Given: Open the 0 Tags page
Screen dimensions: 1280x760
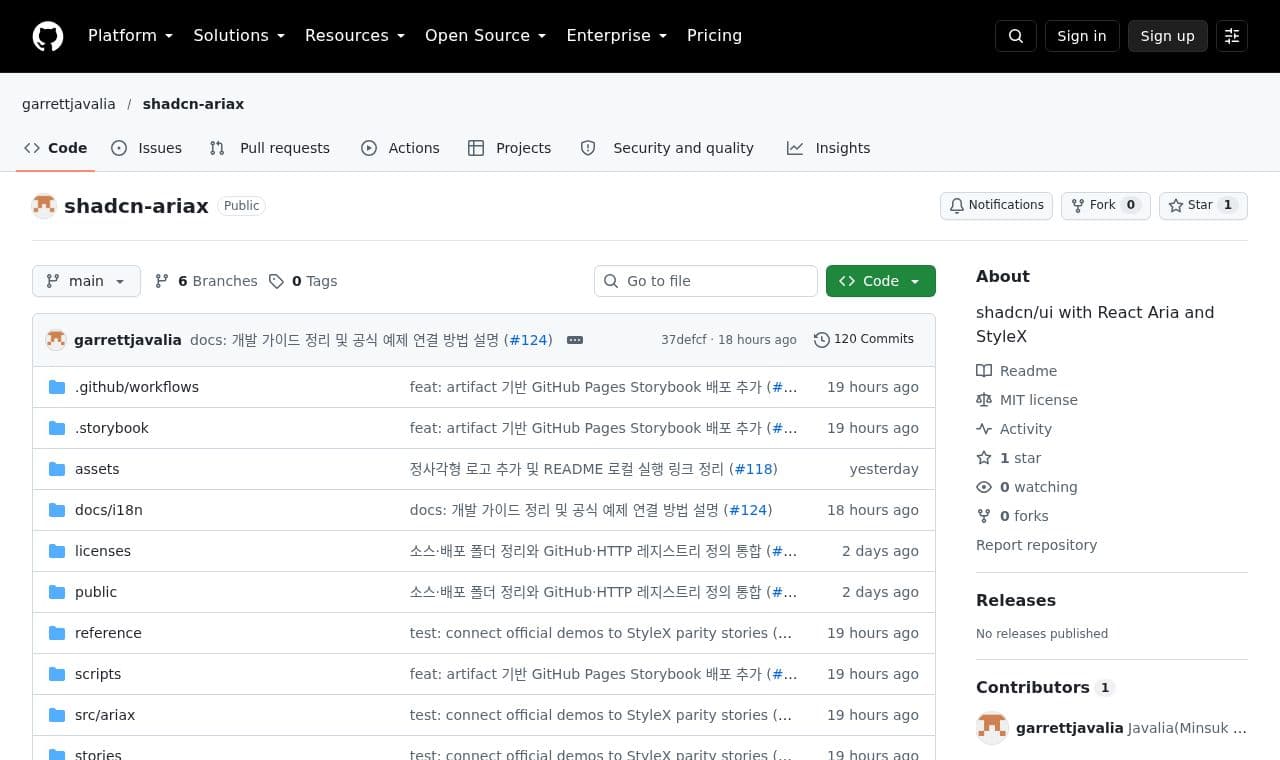Looking at the screenshot, I should [303, 281].
